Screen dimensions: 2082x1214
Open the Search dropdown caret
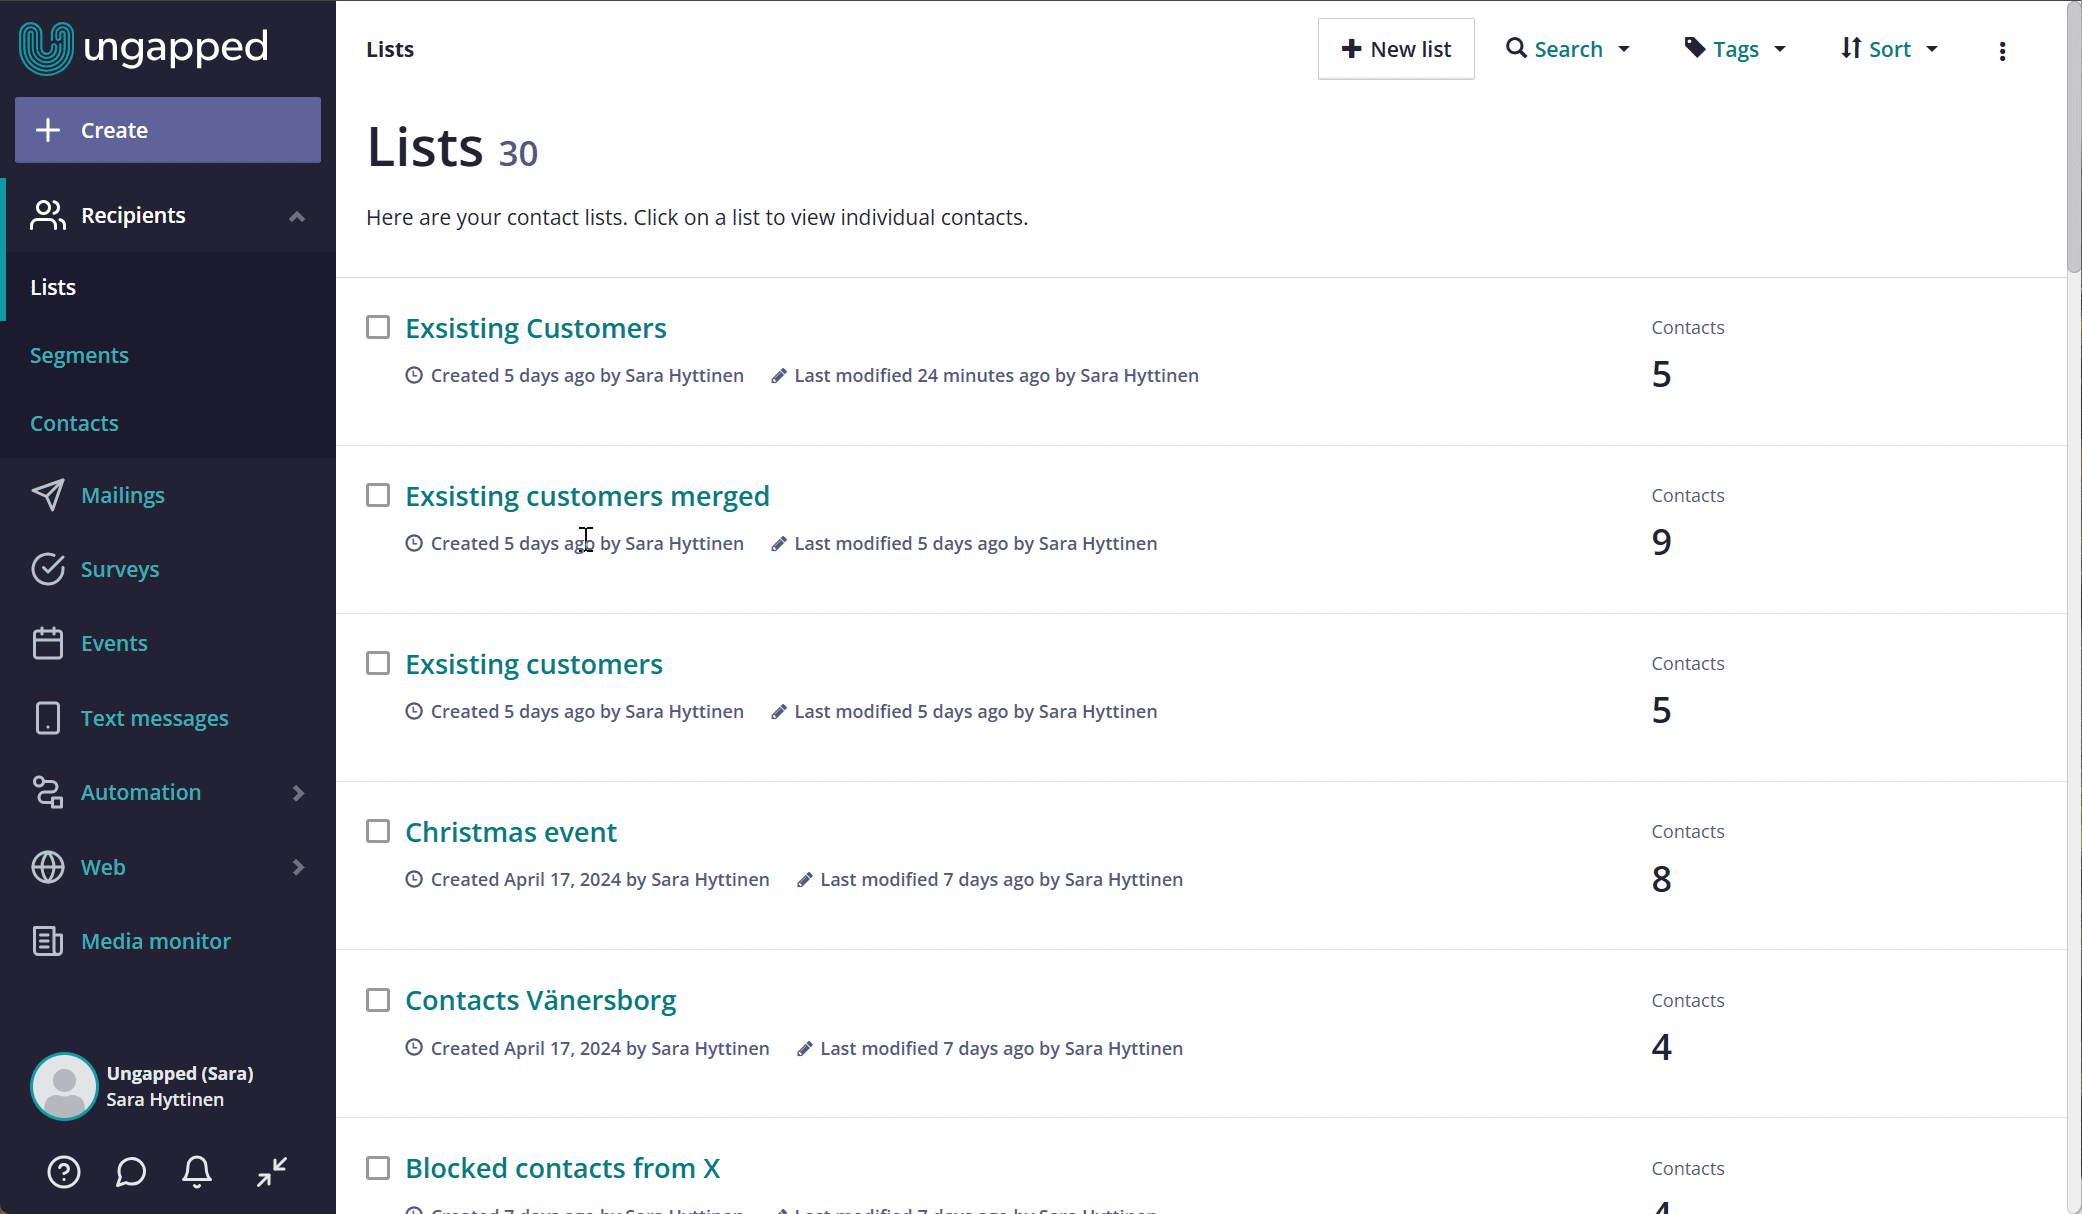(x=1624, y=49)
